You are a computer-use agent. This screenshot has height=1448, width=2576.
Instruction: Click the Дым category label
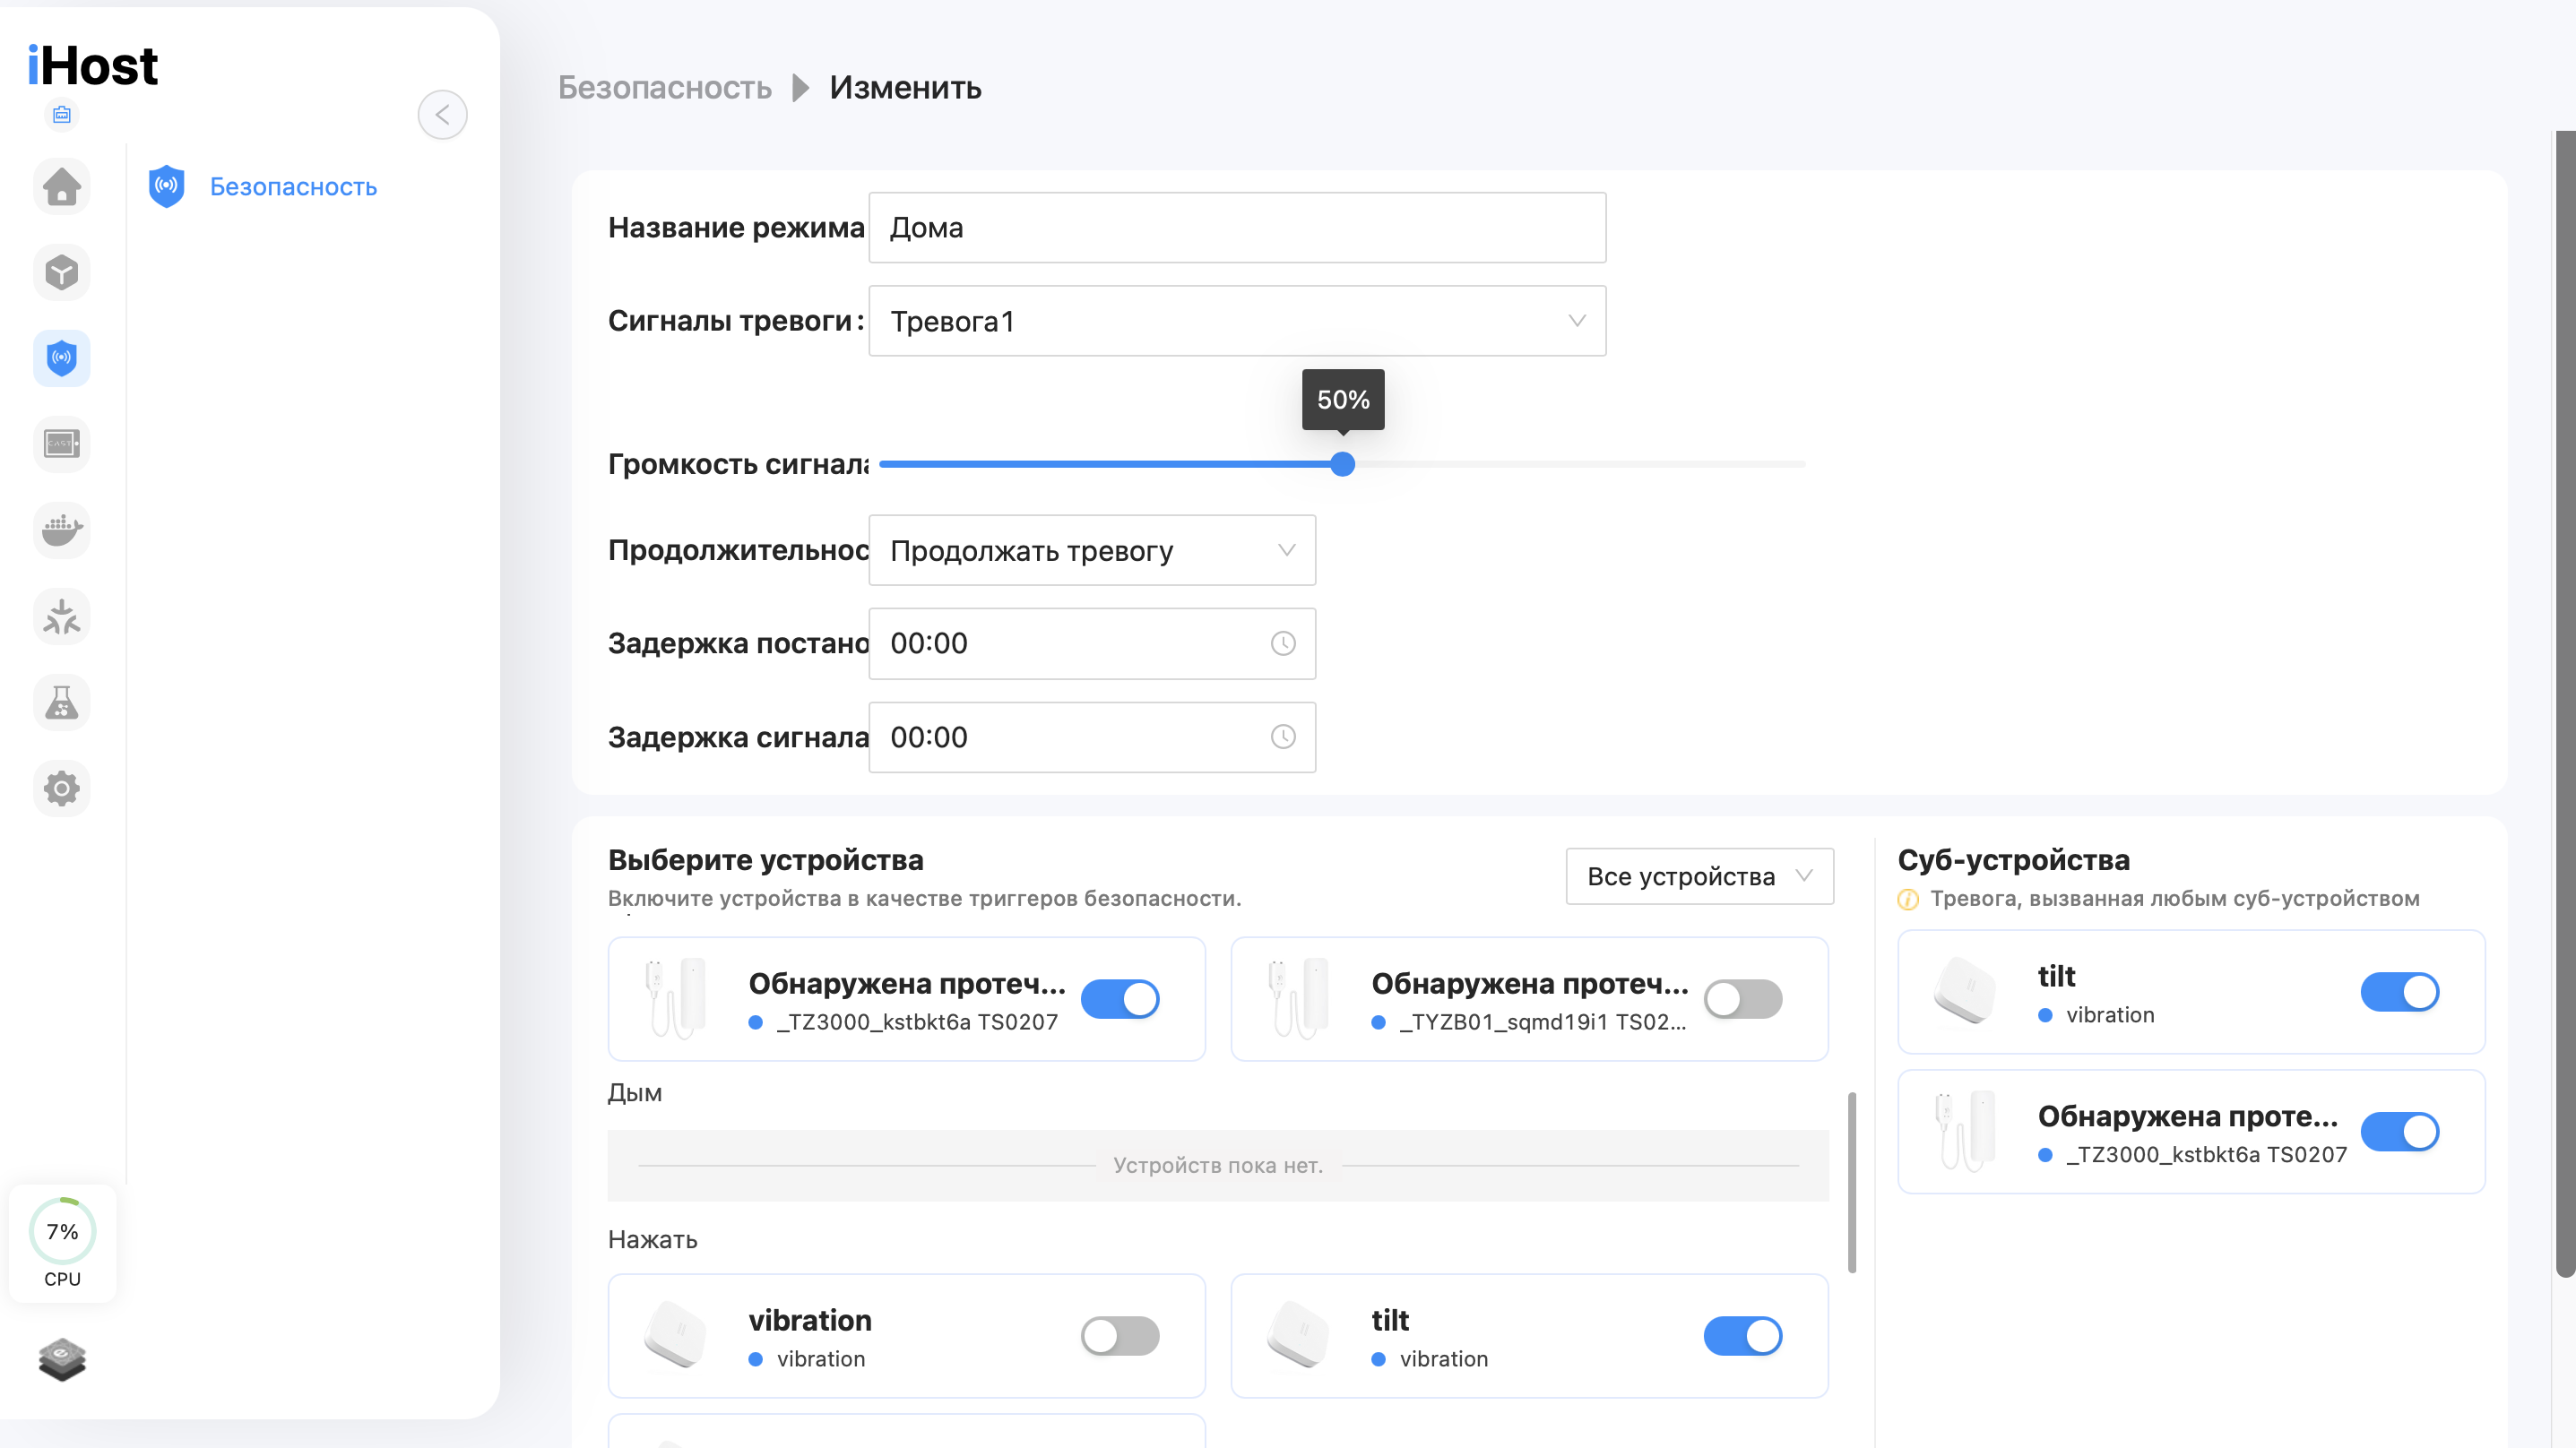(x=634, y=1093)
